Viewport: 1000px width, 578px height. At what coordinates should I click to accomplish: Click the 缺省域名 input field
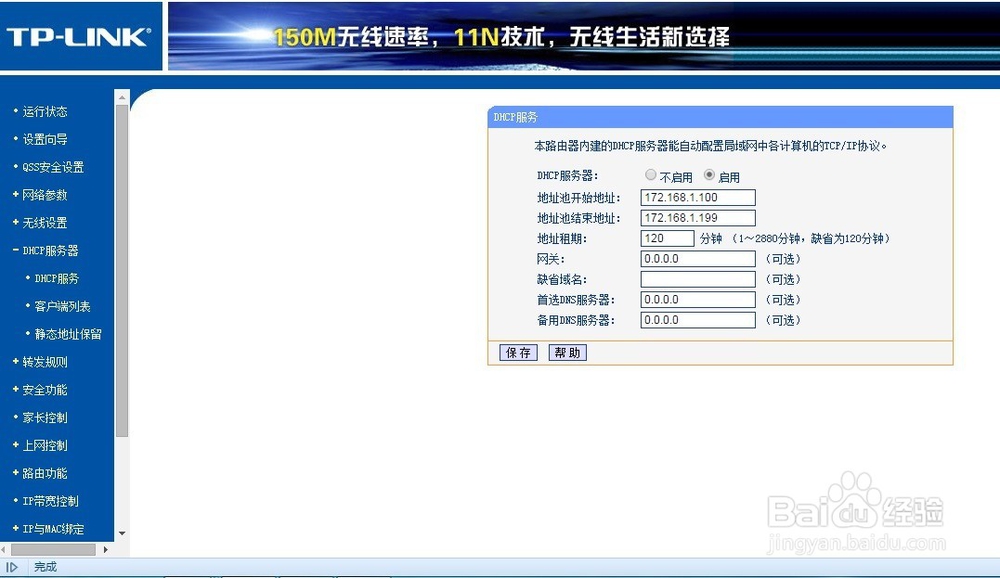(698, 279)
